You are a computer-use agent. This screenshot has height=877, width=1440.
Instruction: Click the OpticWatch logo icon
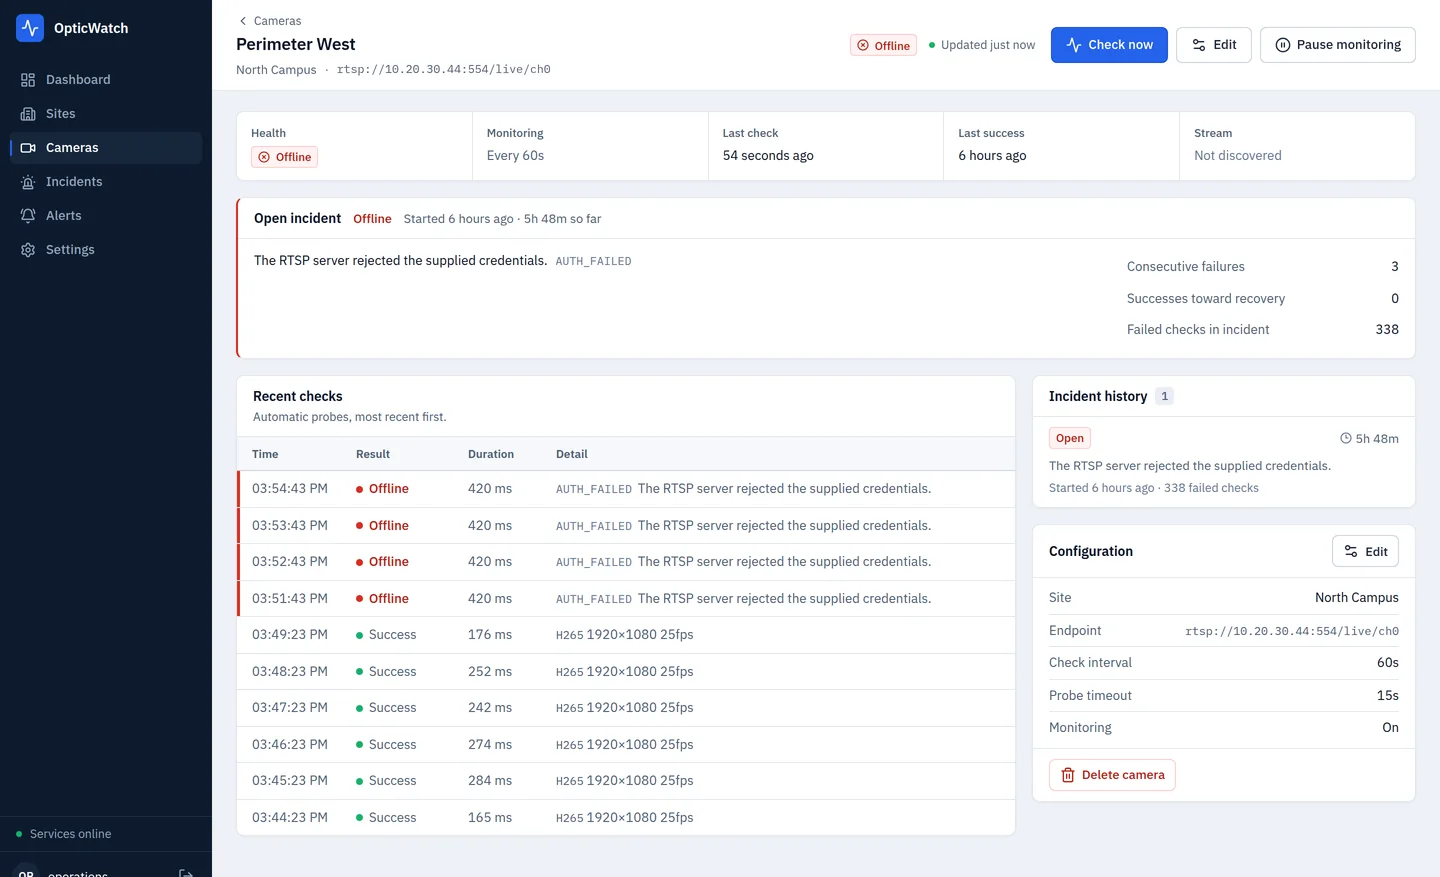[30, 28]
